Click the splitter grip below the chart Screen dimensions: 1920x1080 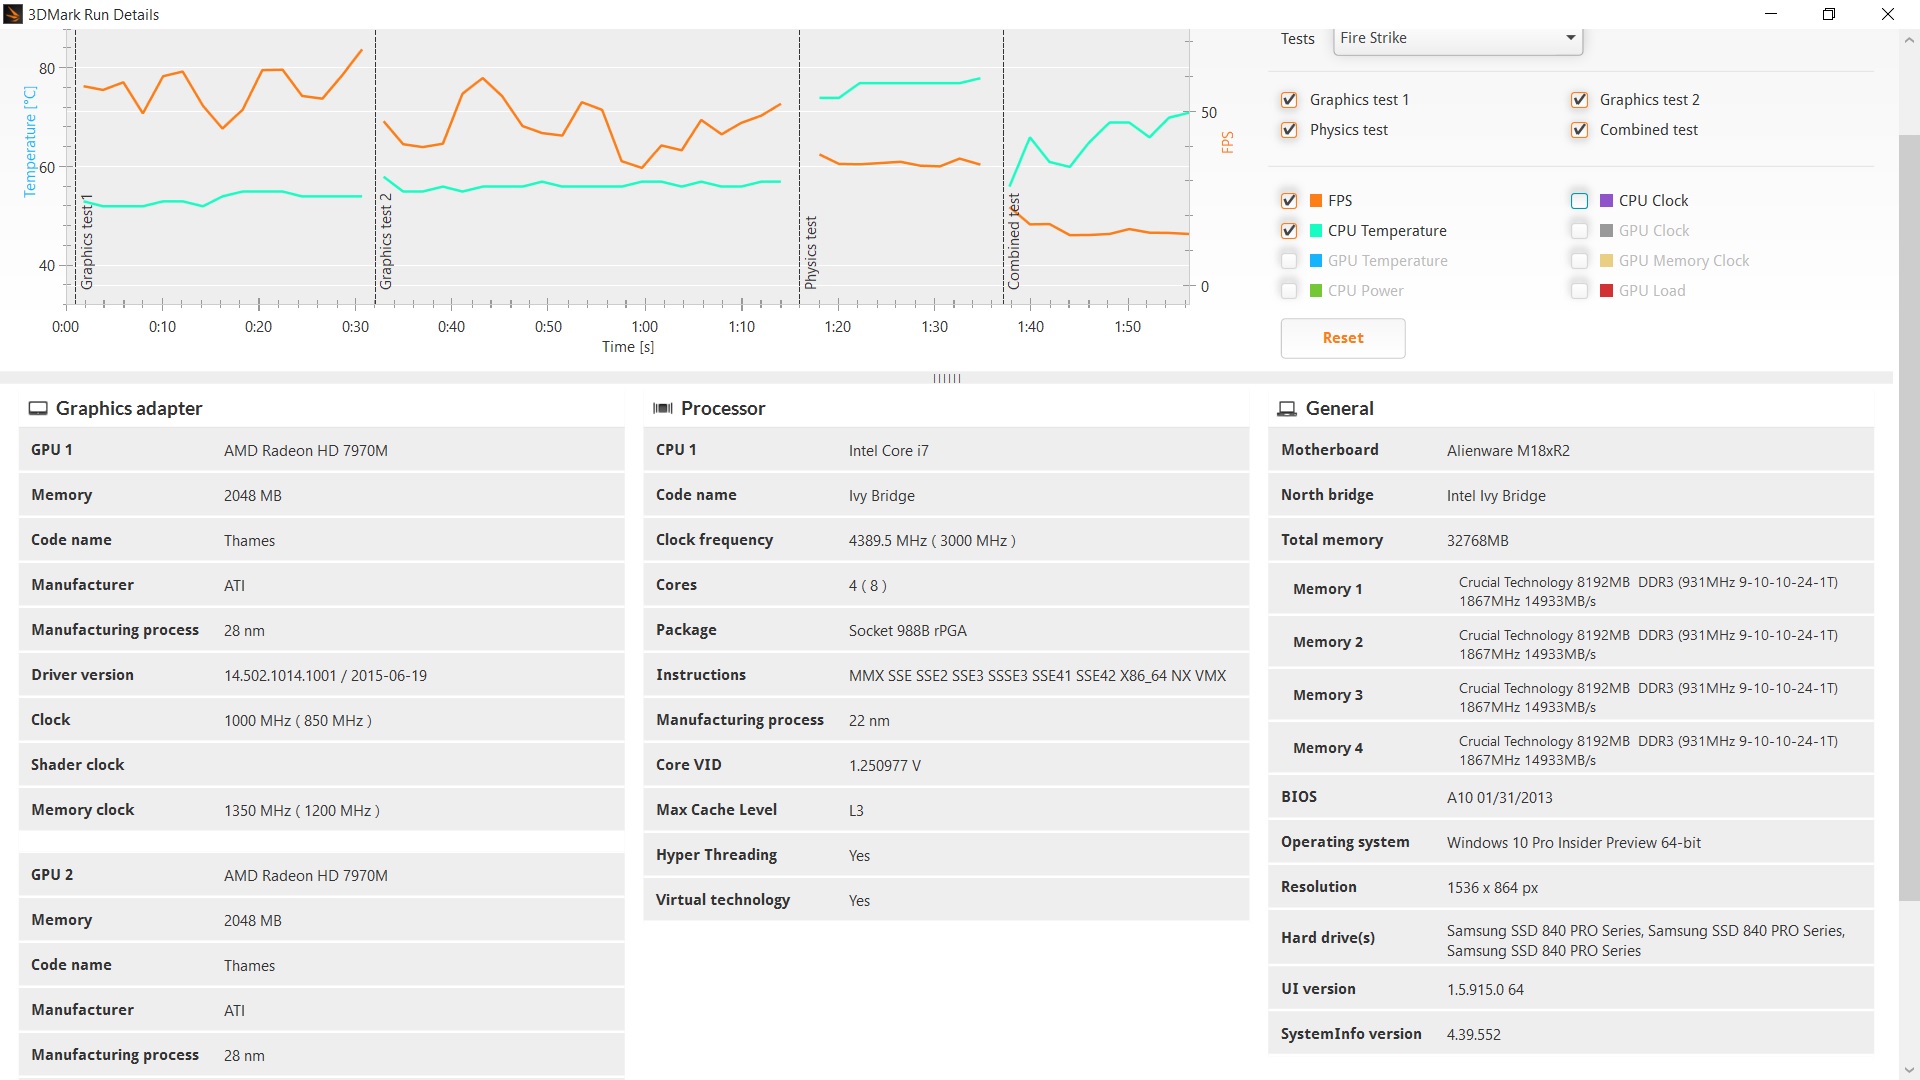coord(946,378)
